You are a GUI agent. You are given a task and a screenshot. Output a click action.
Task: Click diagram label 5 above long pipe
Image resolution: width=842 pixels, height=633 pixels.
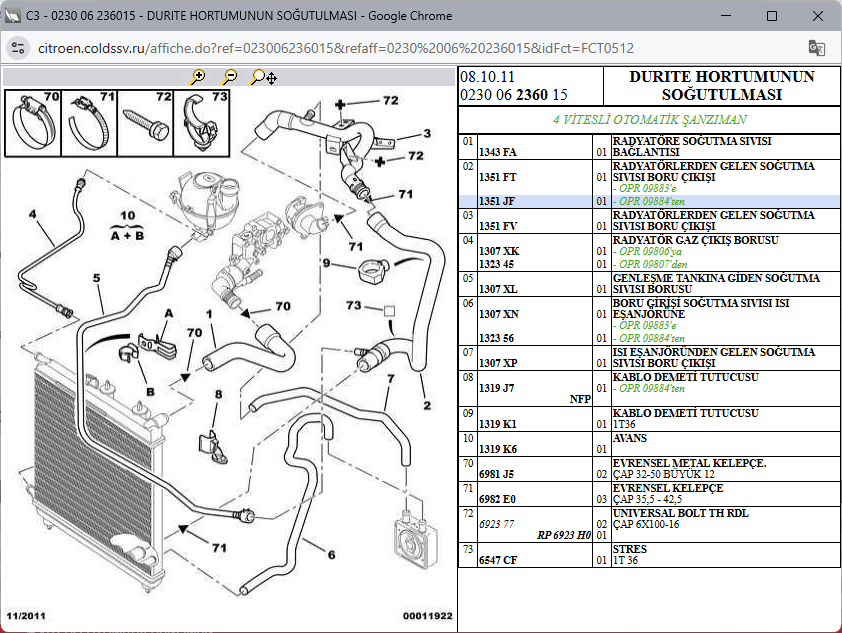96,278
